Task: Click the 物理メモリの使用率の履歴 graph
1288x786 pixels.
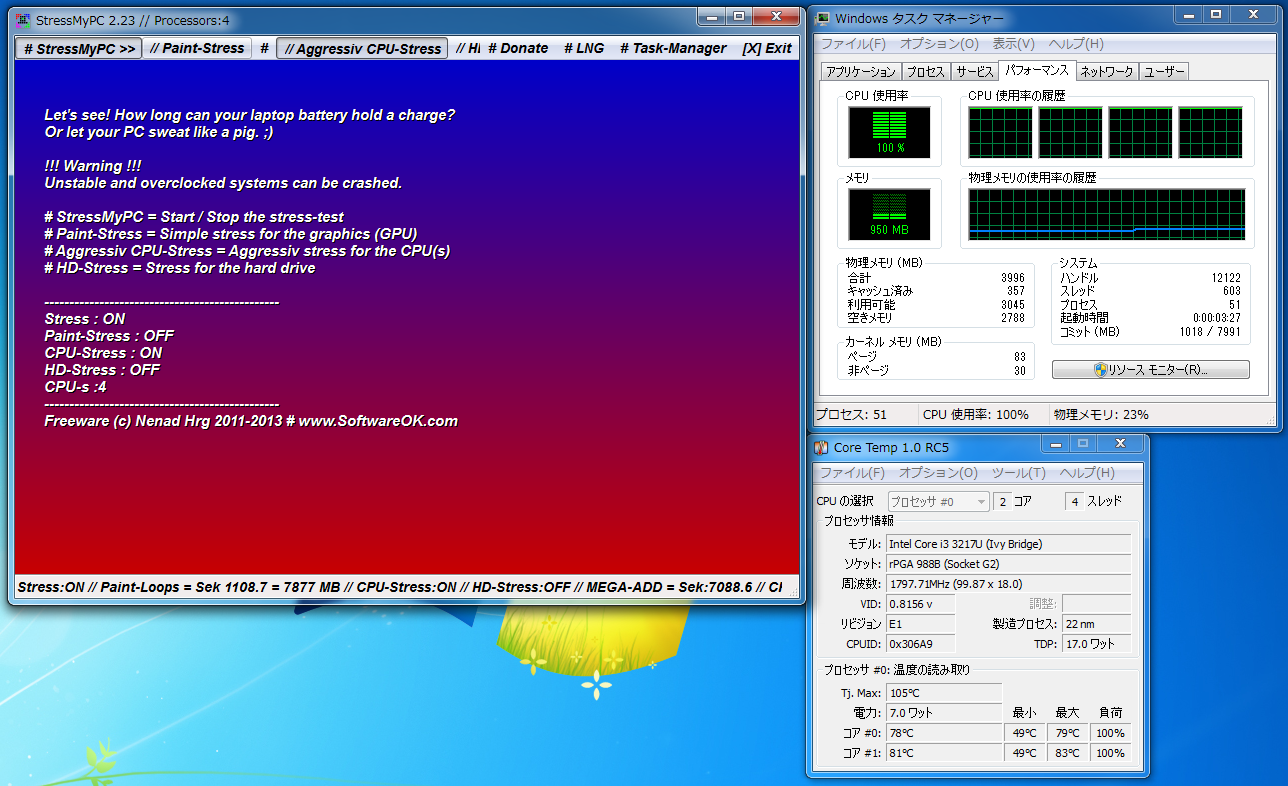Action: 1106,214
